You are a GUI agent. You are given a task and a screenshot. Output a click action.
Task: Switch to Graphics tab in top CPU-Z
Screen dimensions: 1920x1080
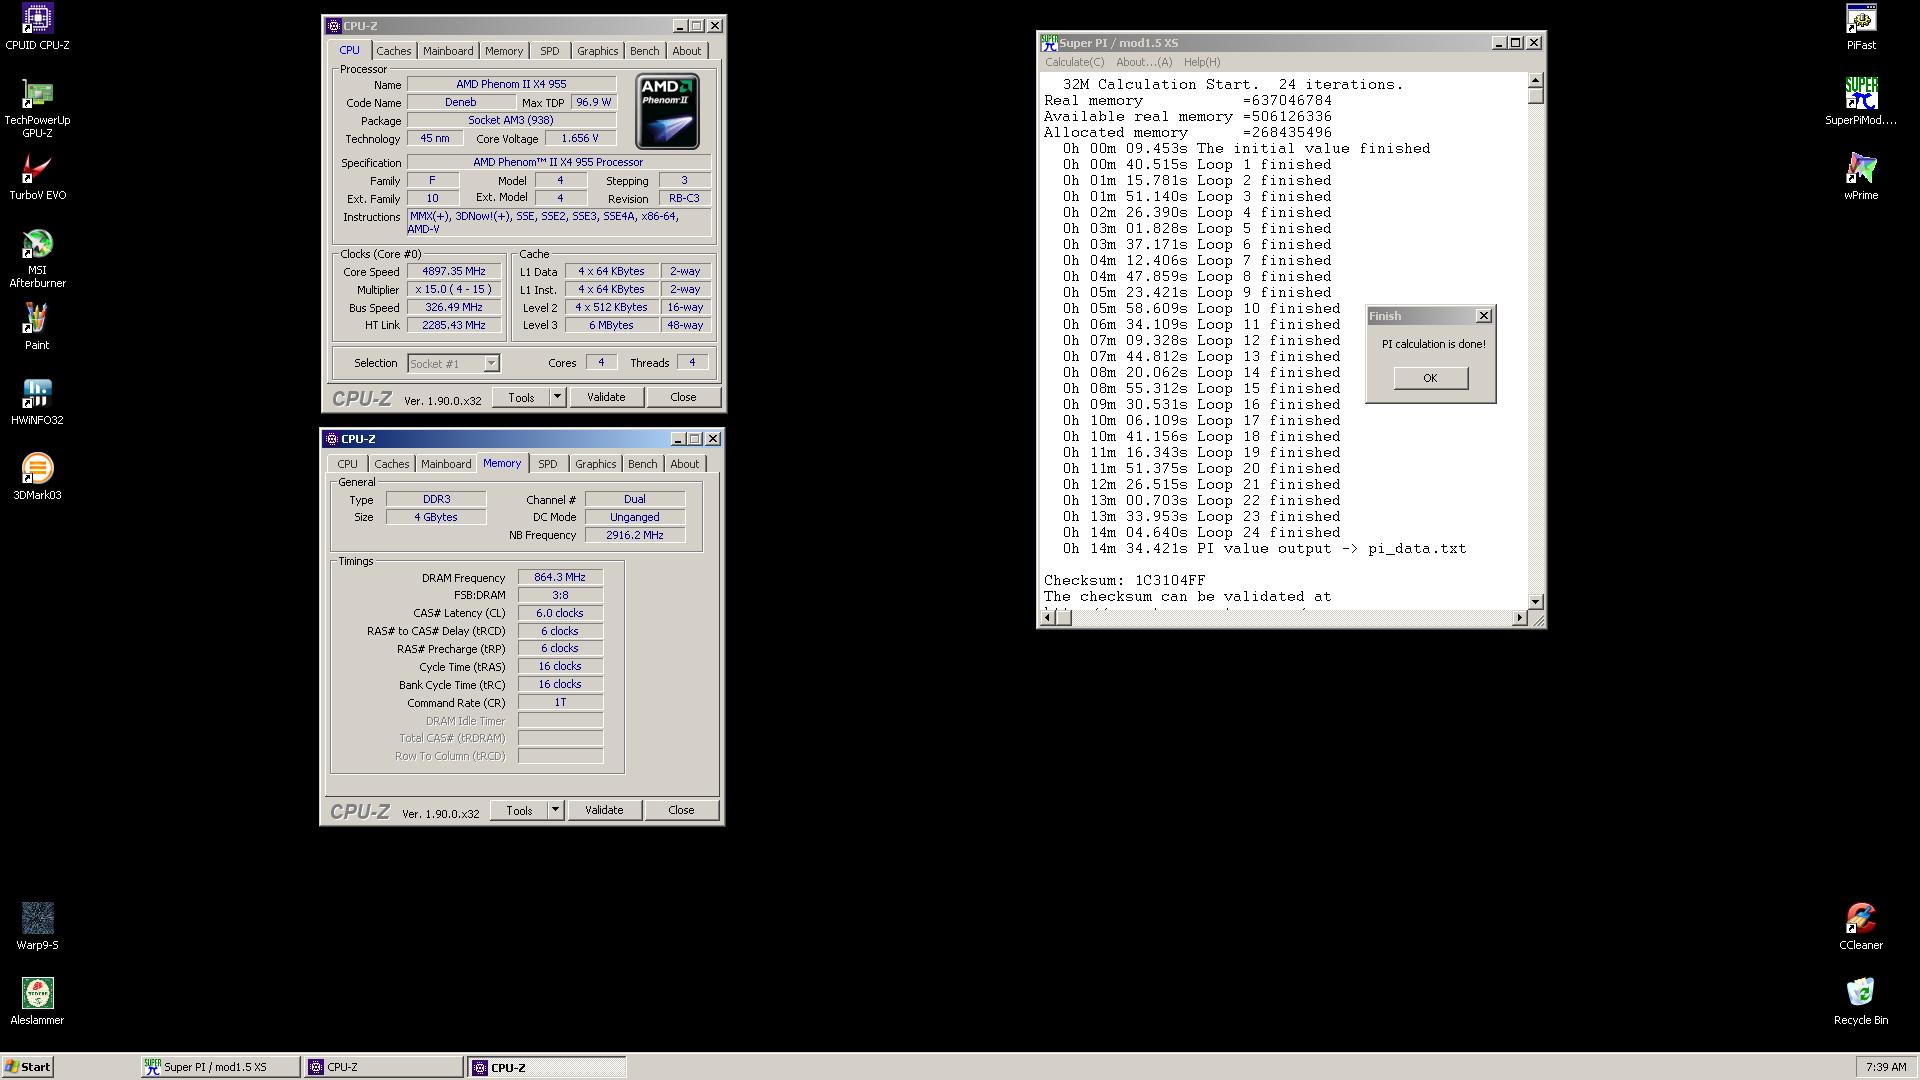(597, 51)
